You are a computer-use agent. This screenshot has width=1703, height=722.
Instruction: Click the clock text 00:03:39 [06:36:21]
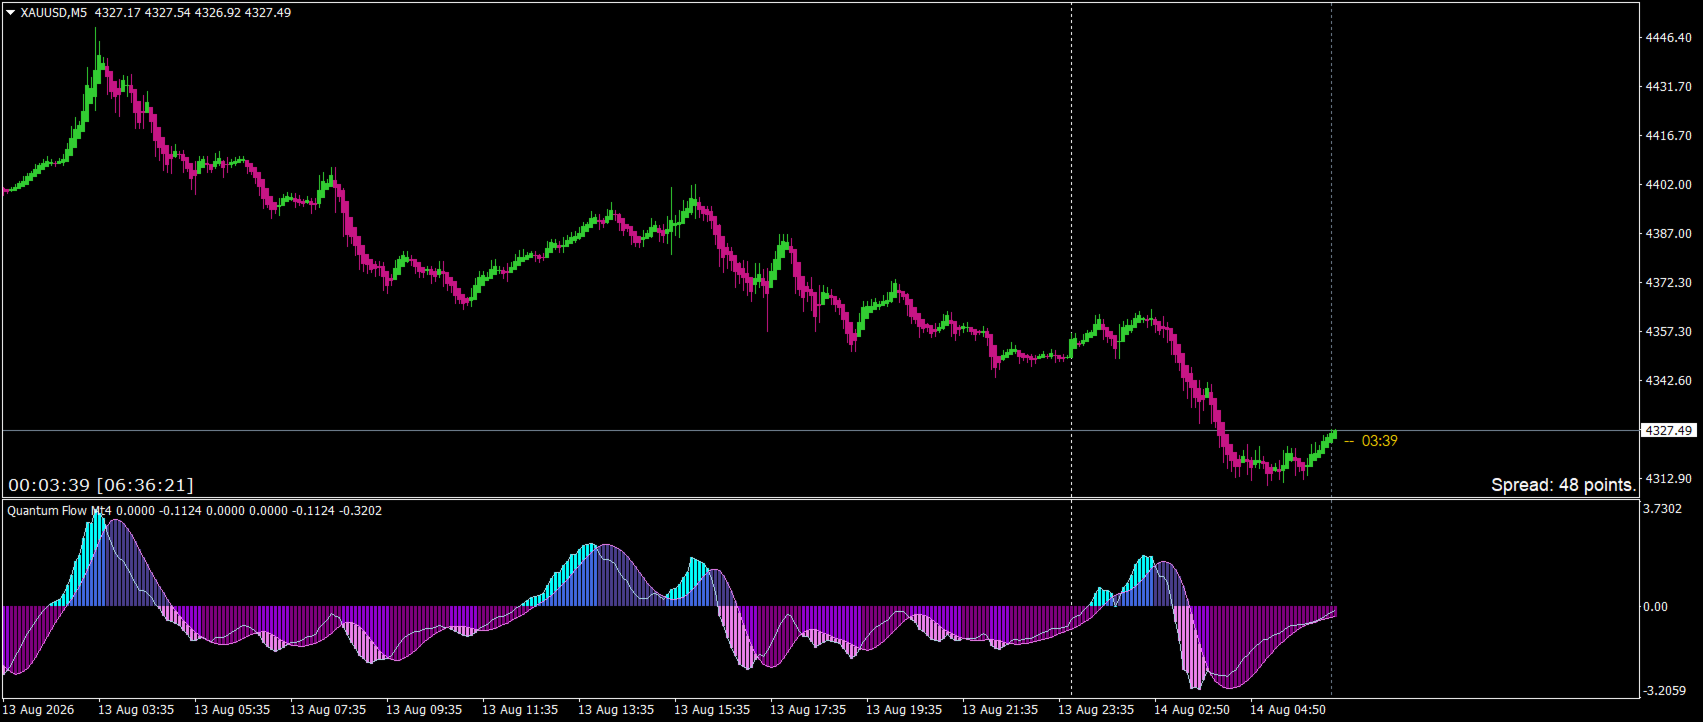[x=101, y=485]
